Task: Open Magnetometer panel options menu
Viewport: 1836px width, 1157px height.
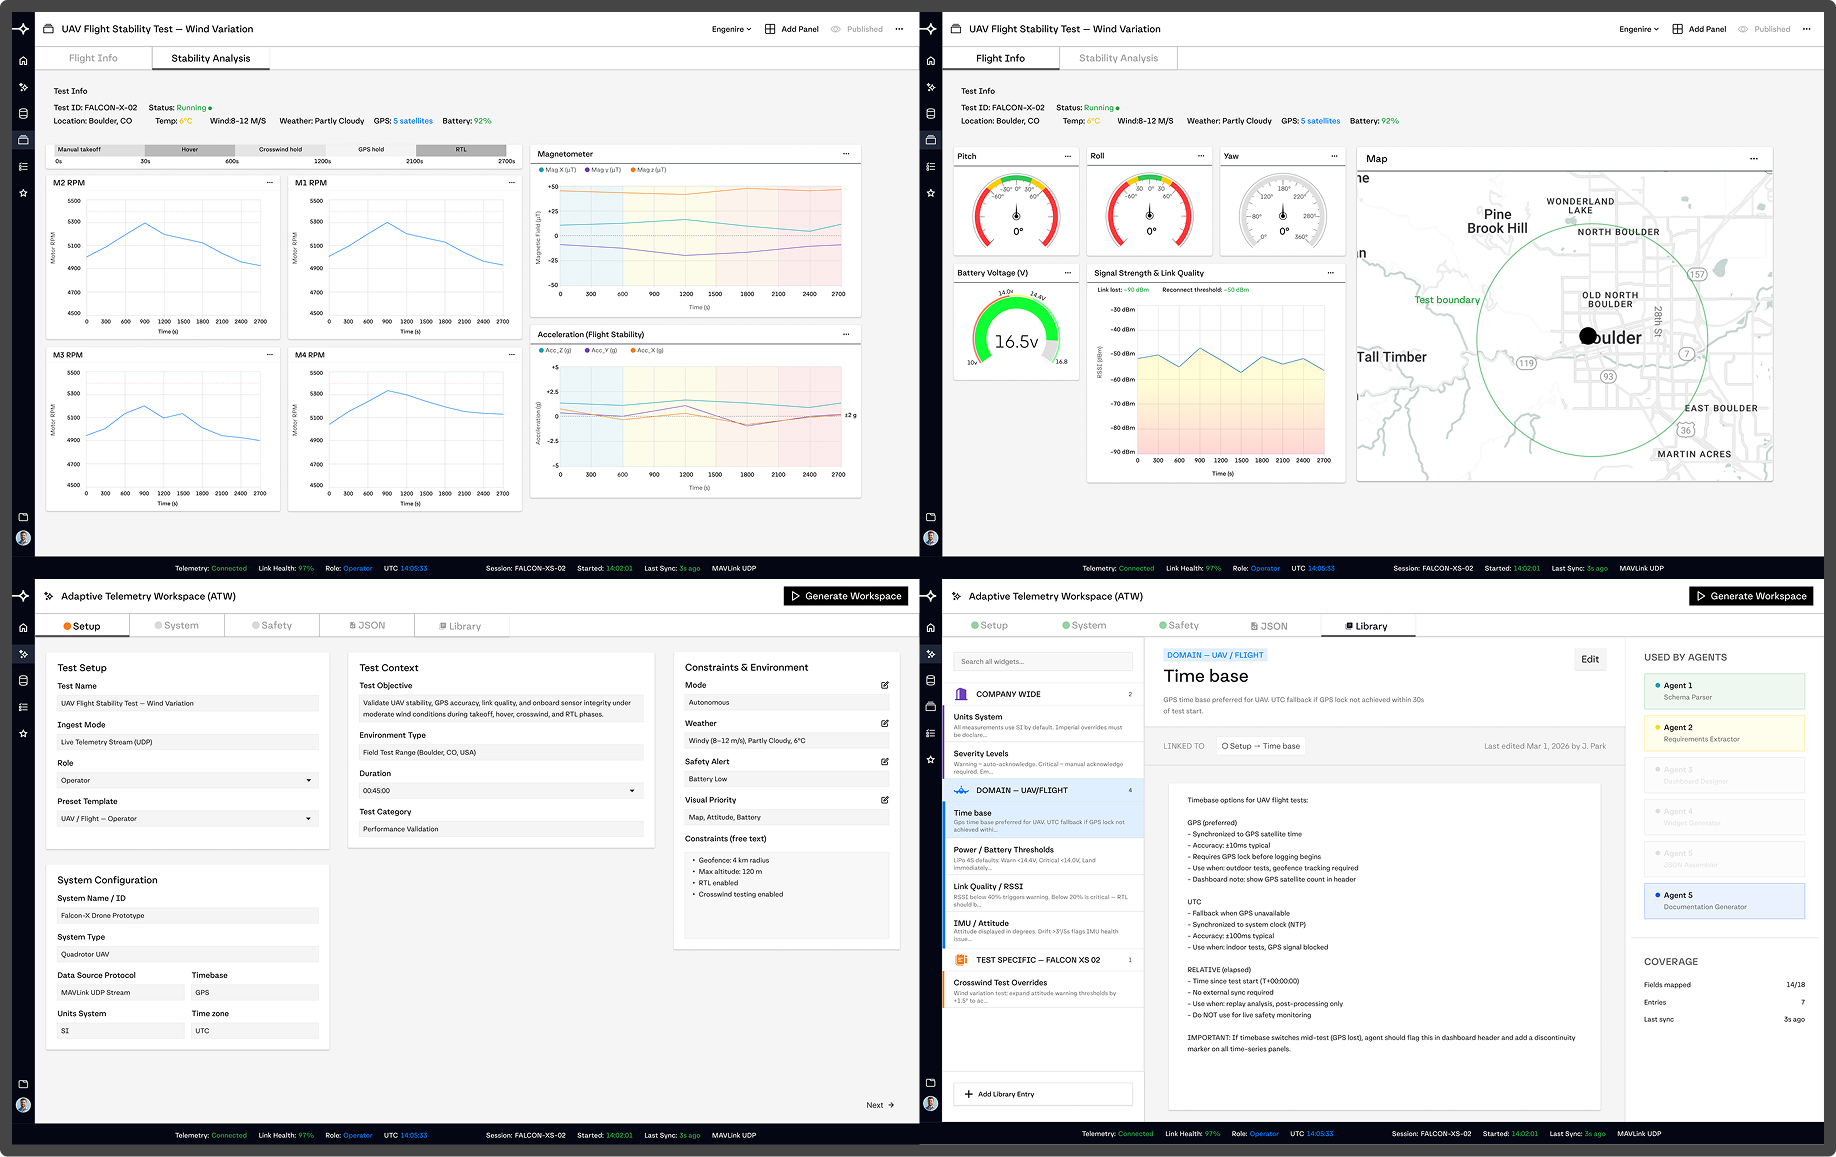Action: [x=846, y=154]
